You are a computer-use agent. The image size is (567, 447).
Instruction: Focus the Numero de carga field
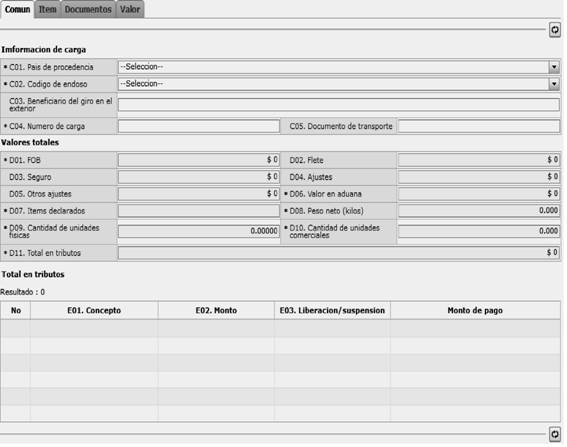199,126
